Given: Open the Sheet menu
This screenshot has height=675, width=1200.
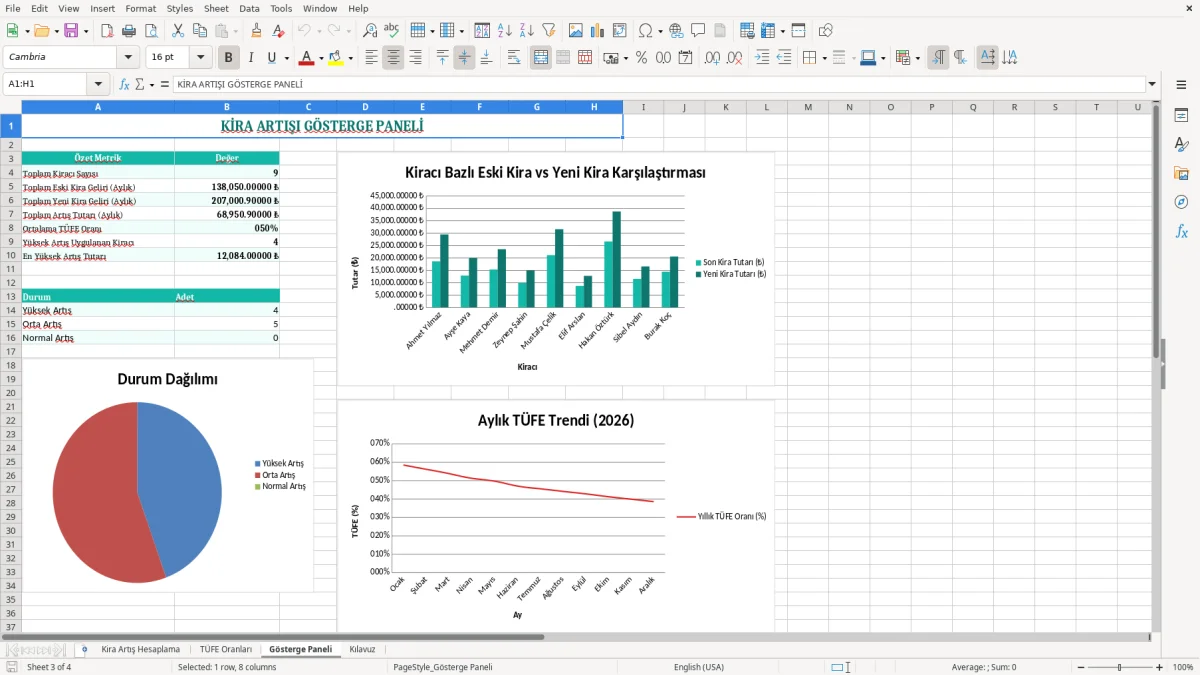Looking at the screenshot, I should tap(216, 8).
